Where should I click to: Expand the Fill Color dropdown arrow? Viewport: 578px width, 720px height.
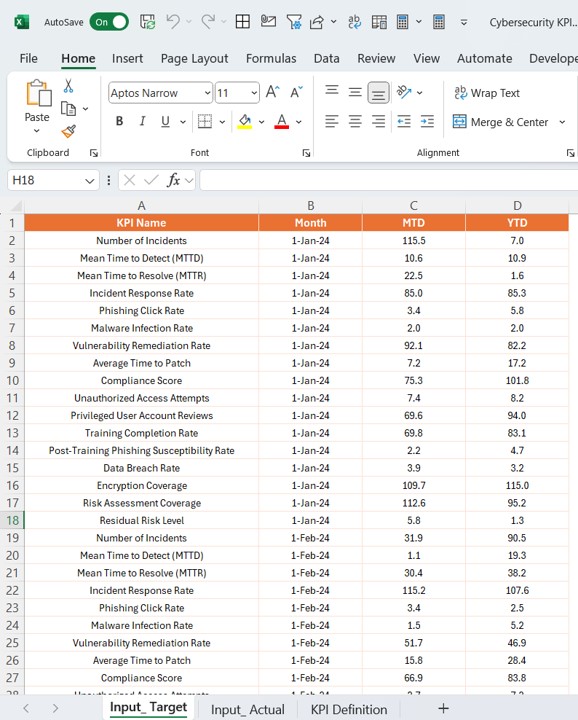pos(261,122)
